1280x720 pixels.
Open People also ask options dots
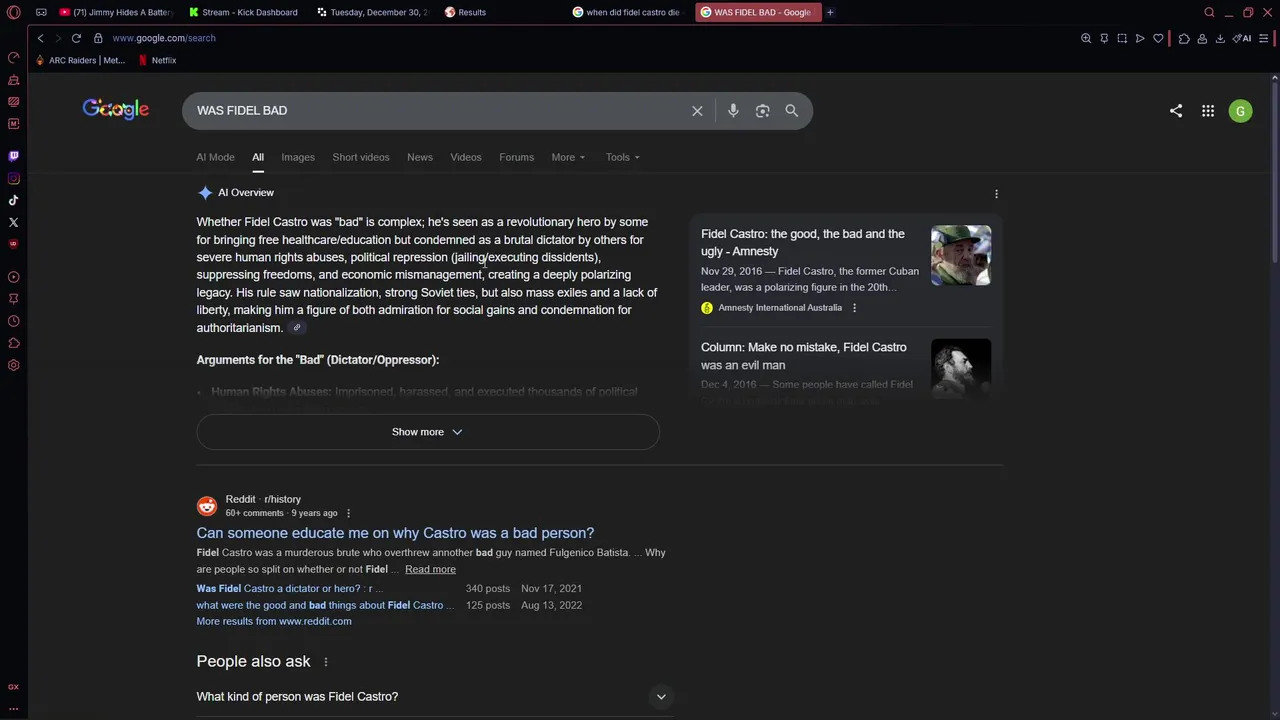(325, 662)
